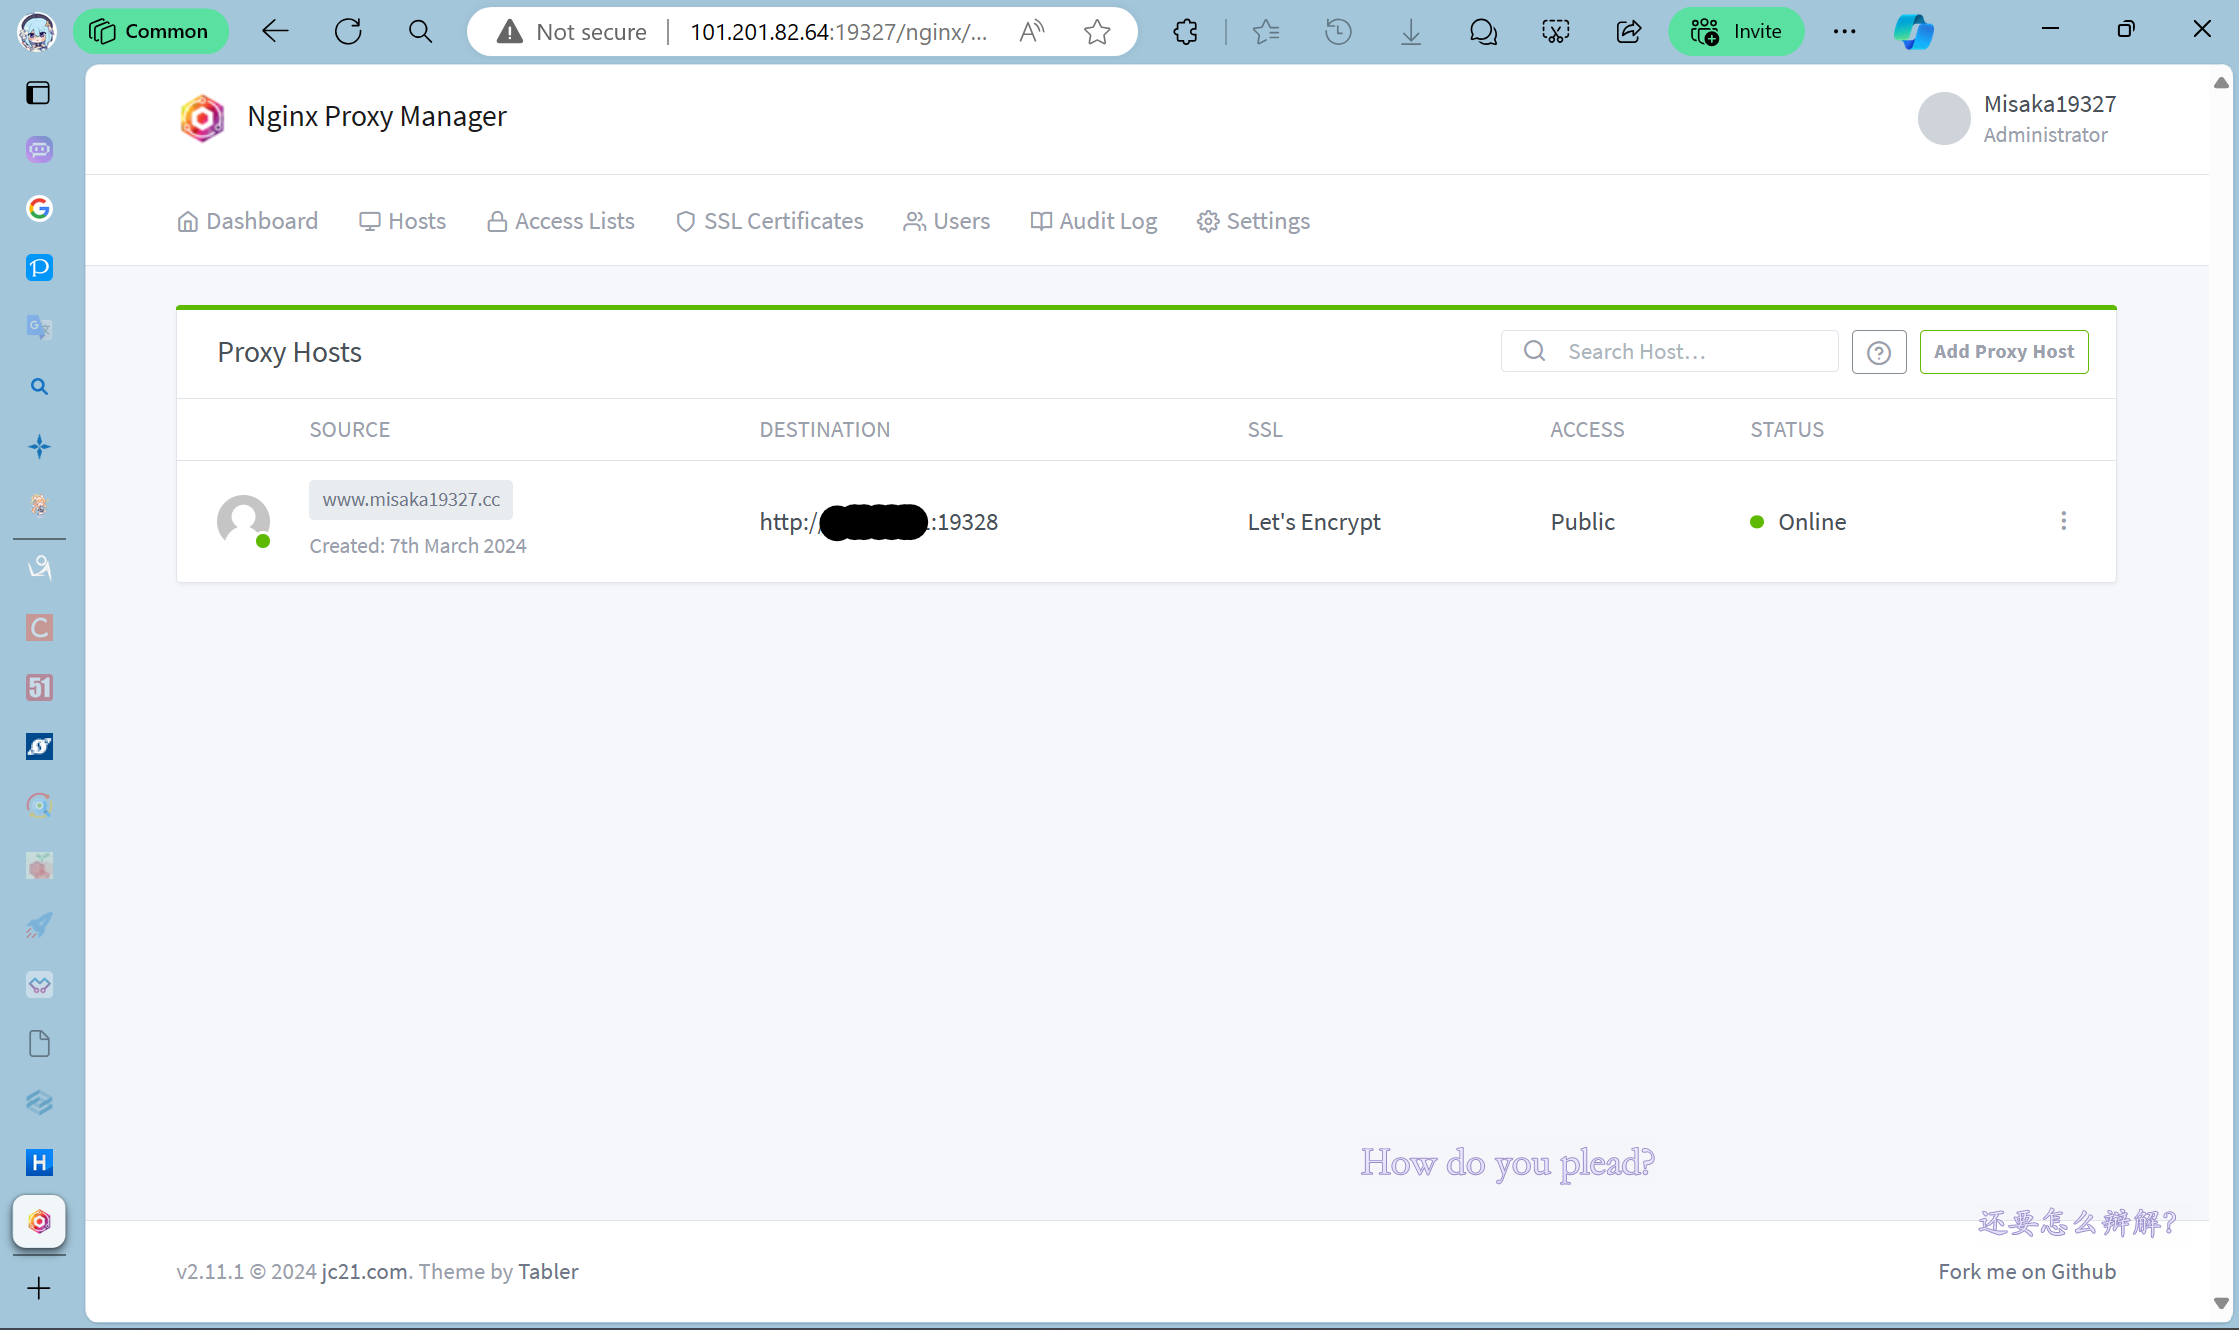
Task: Click the browser profile avatar
Action: pyautogui.click(x=37, y=31)
